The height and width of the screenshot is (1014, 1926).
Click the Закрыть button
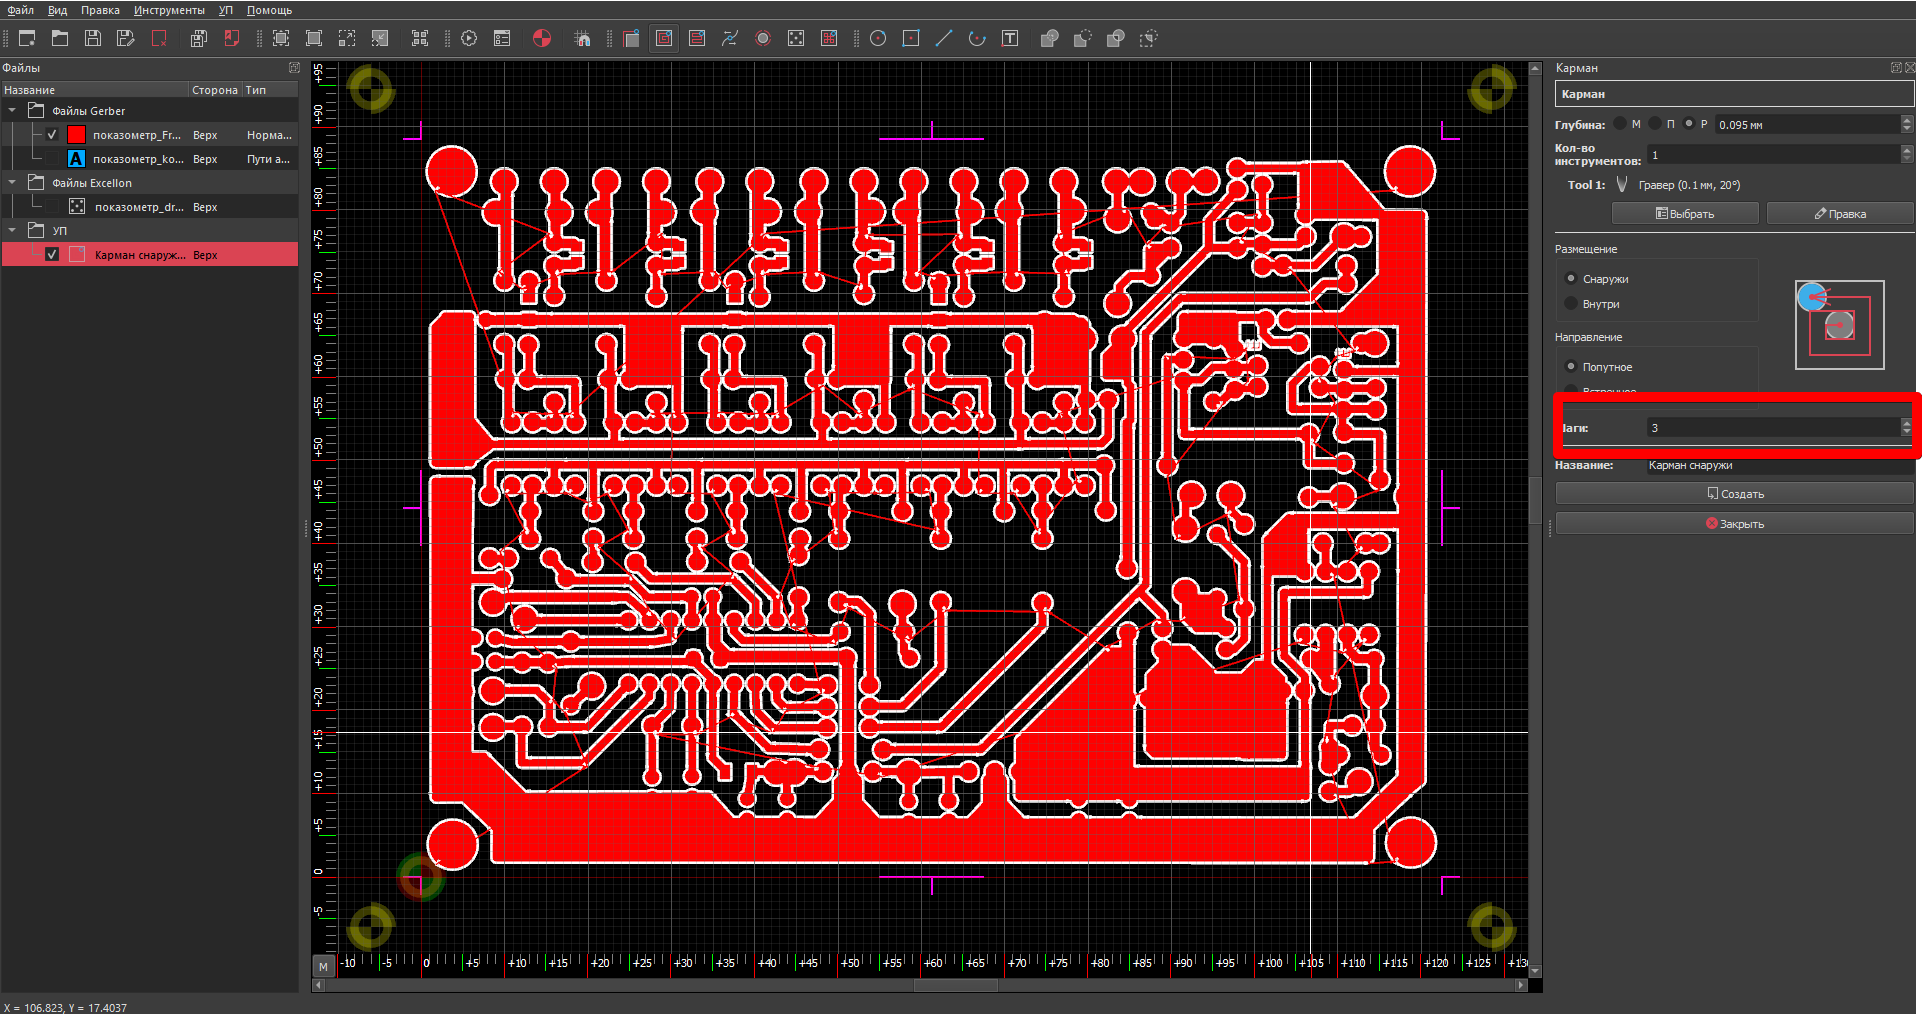[1735, 524]
